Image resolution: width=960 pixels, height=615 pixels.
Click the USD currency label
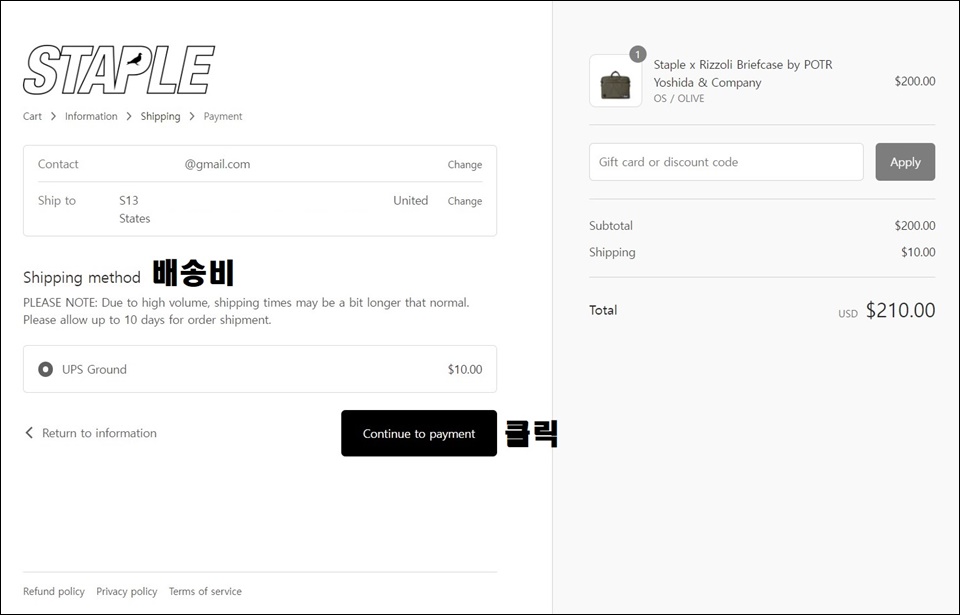coord(848,314)
